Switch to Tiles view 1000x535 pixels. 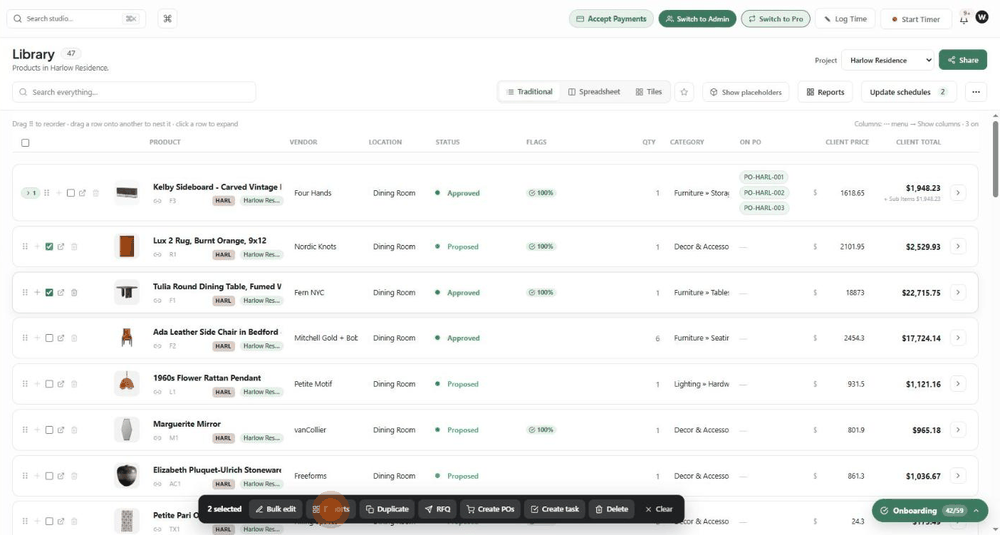click(x=649, y=92)
